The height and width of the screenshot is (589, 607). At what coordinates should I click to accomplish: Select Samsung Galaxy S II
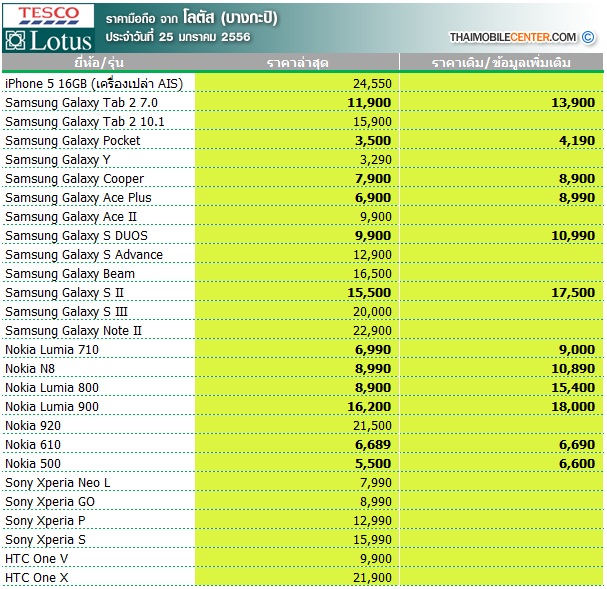[x=64, y=293]
